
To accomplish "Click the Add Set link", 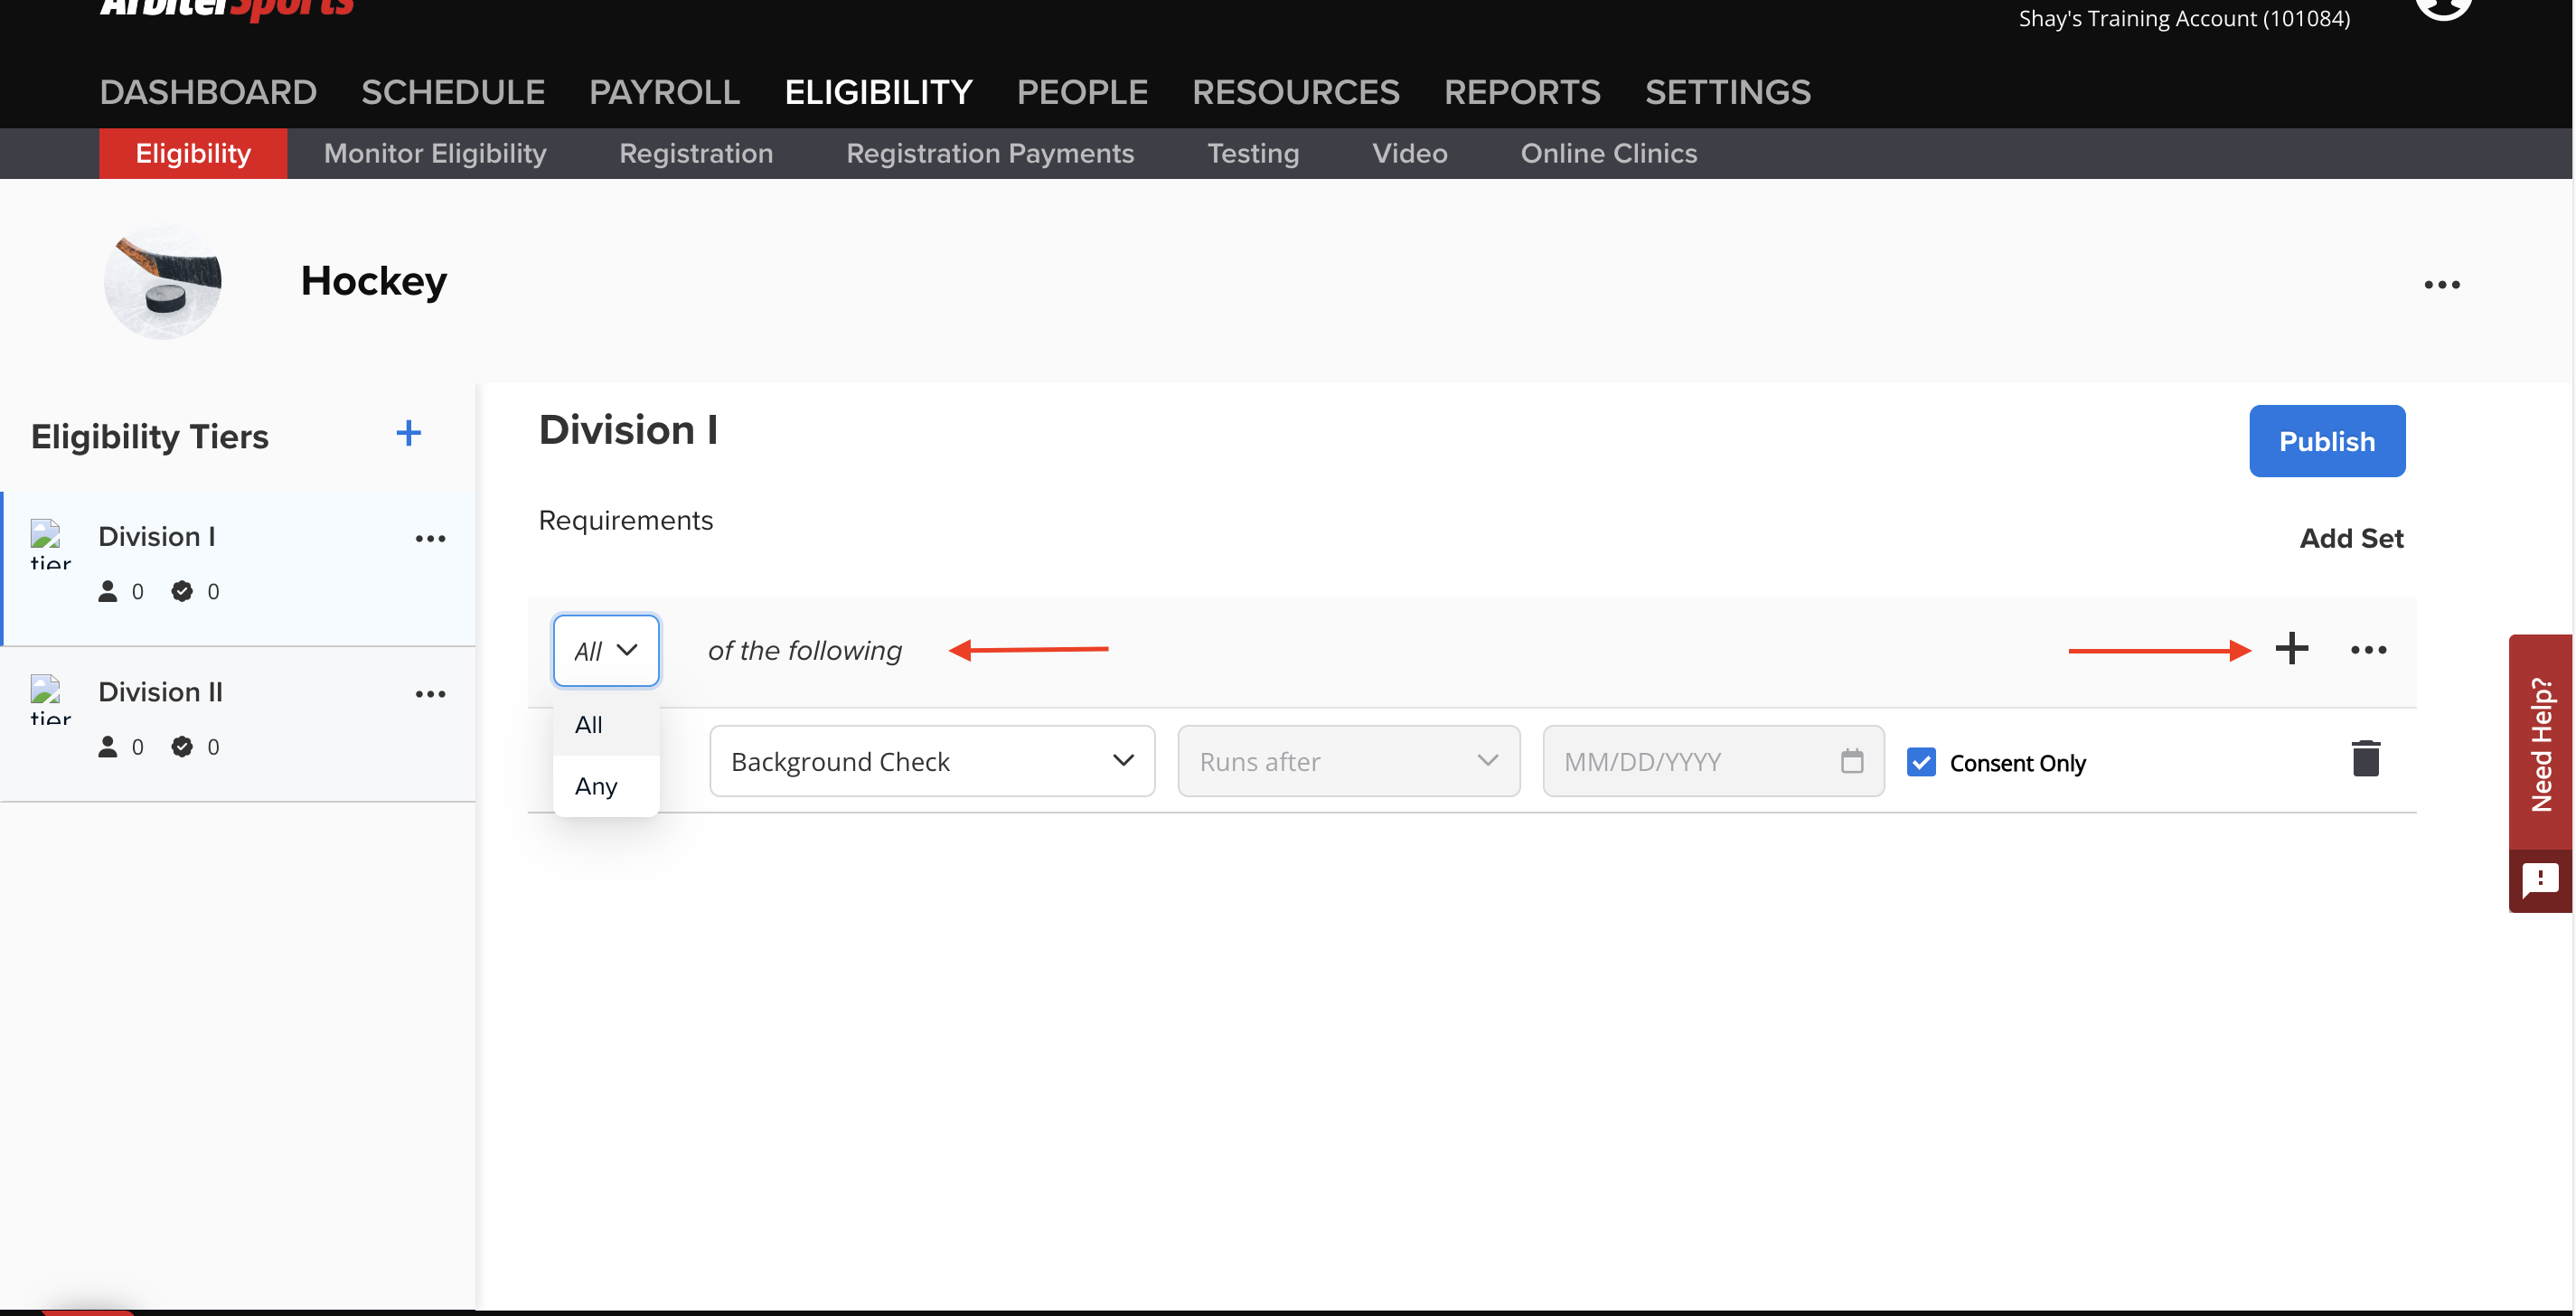I will 2350,538.
